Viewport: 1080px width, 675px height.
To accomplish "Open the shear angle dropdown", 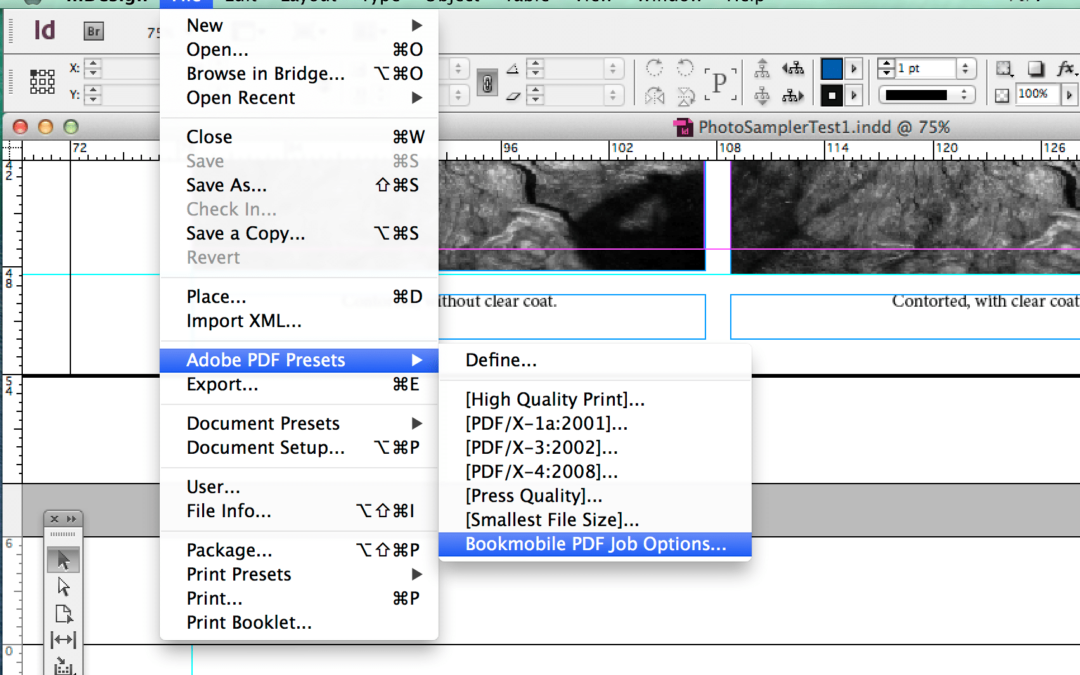I will (612, 95).
